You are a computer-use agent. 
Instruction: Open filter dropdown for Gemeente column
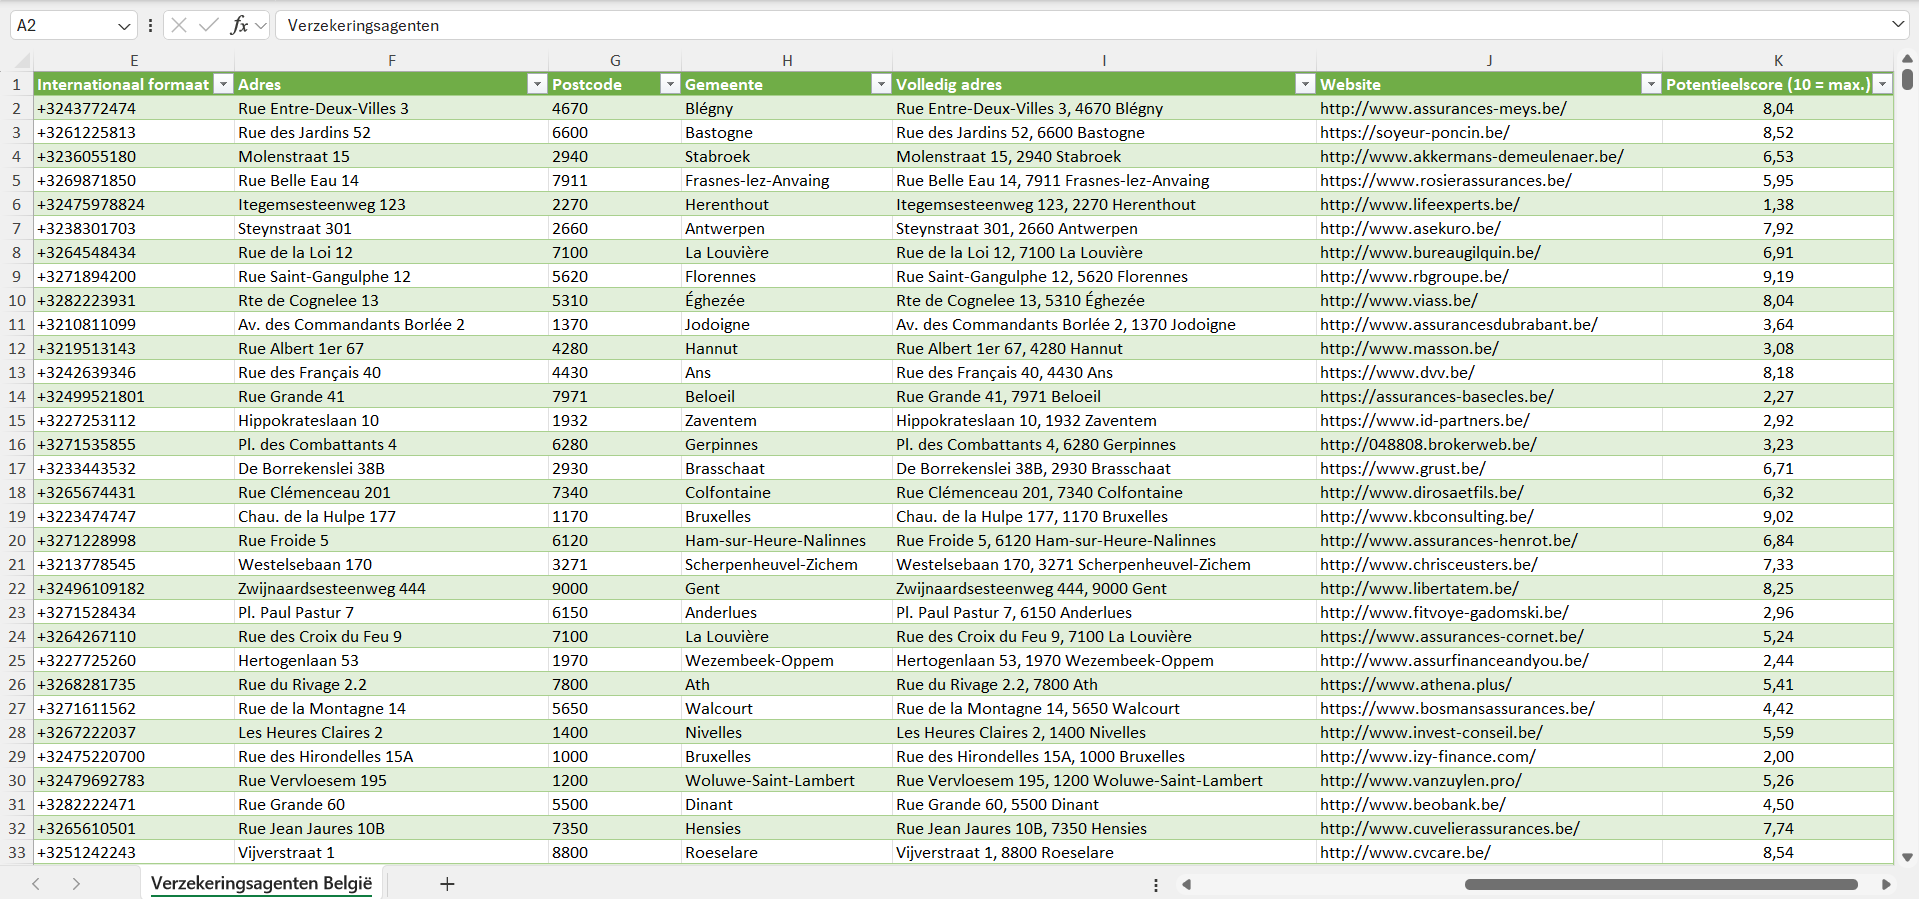tap(881, 84)
